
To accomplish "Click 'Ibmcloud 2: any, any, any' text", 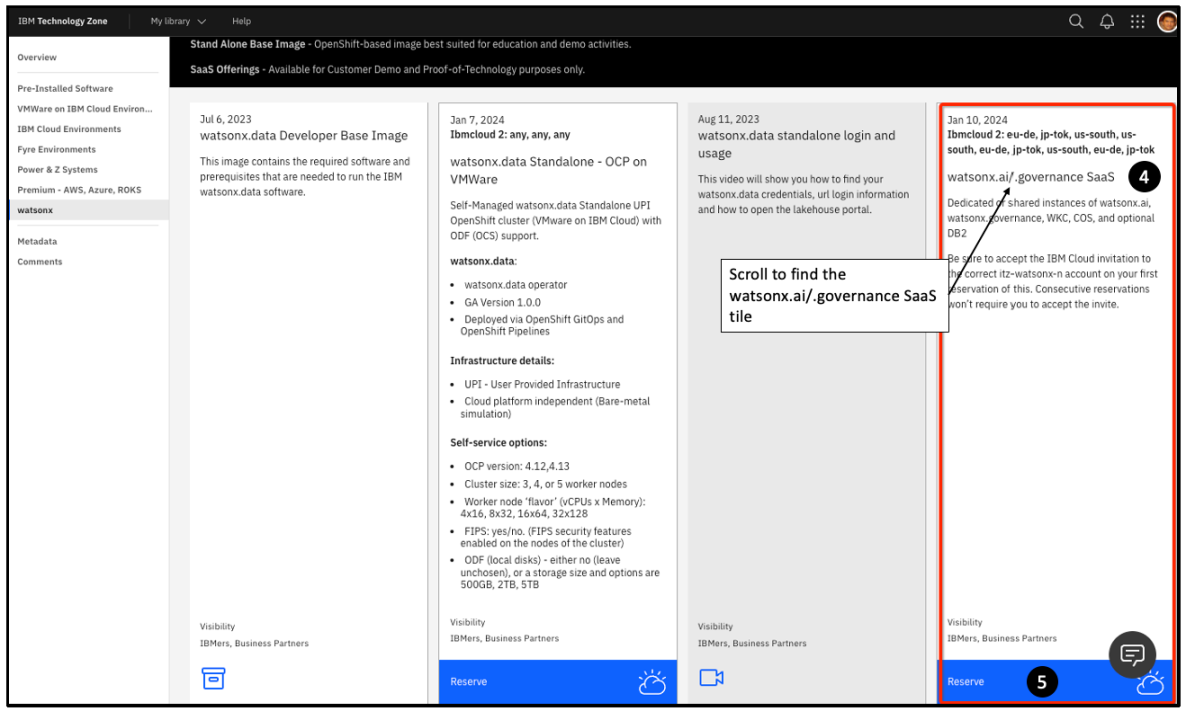I will tap(510, 135).
